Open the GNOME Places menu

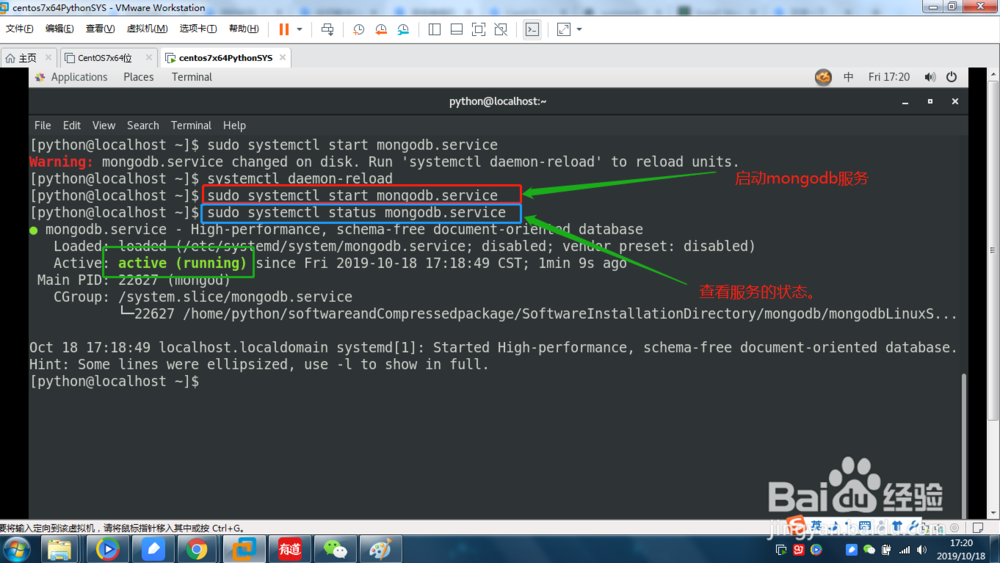pyautogui.click(x=138, y=77)
